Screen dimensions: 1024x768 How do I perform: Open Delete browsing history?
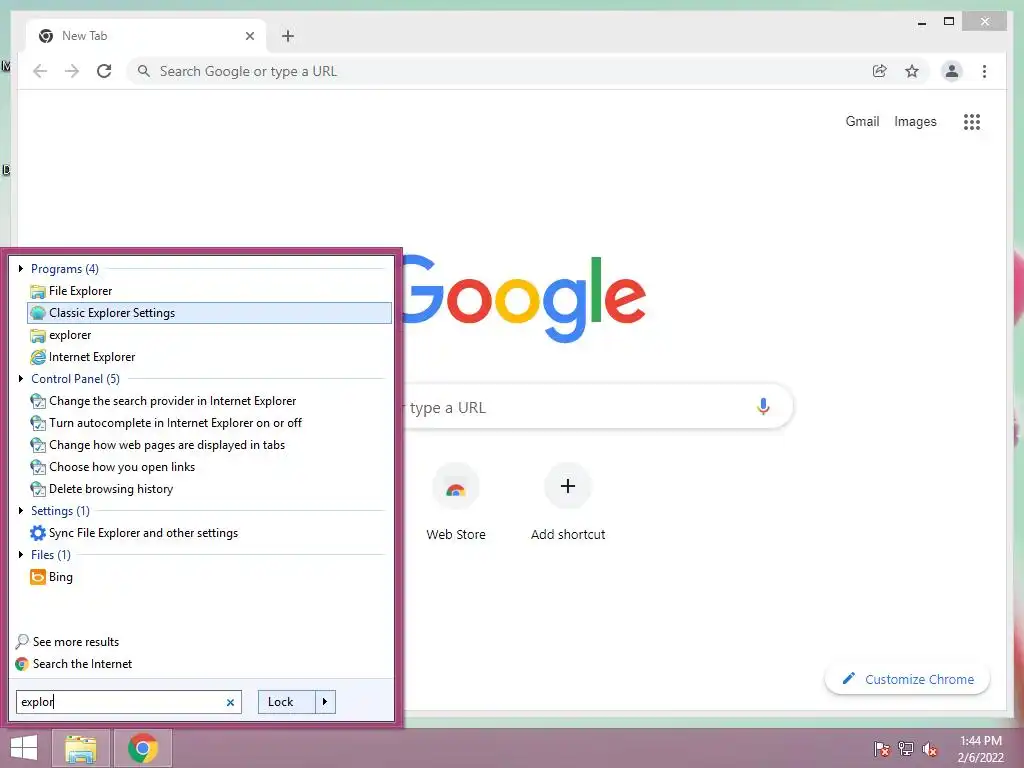click(209, 489)
